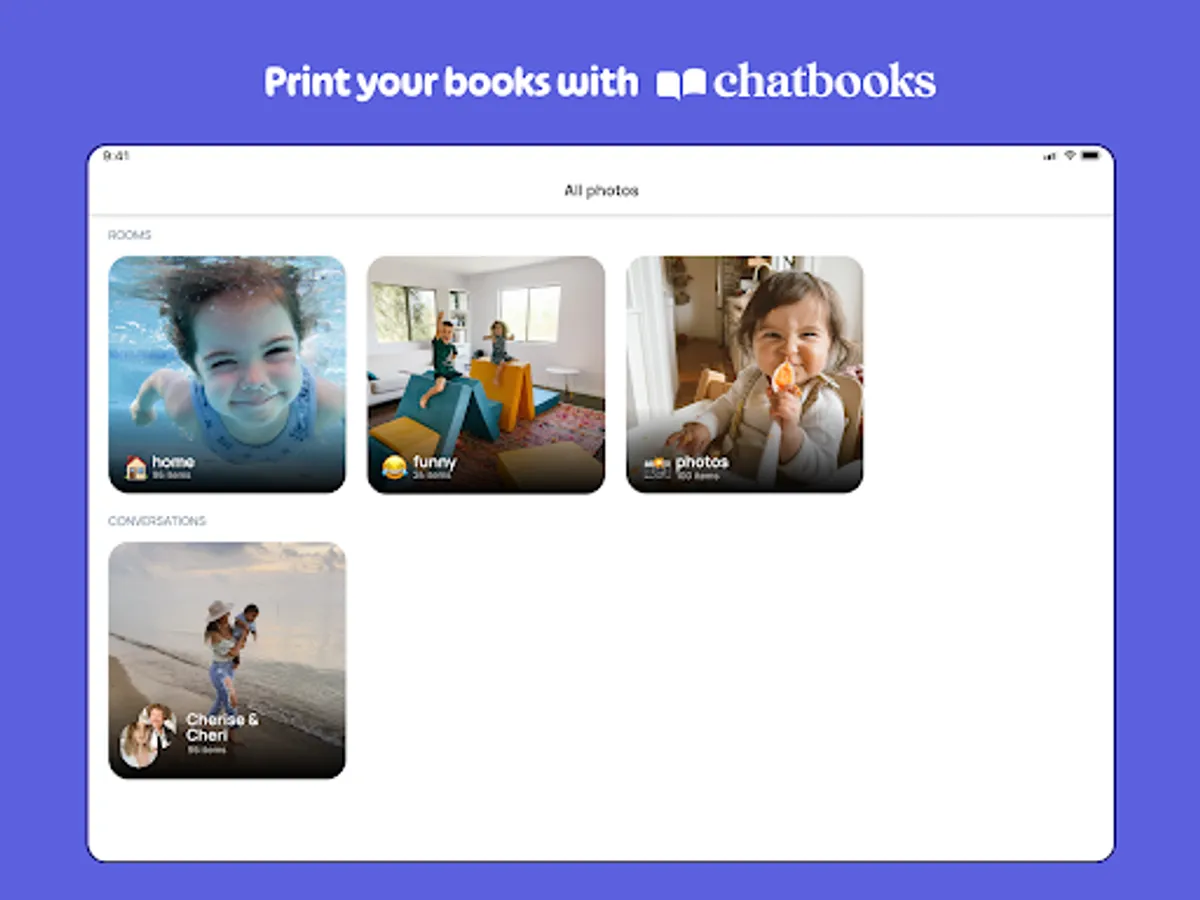Viewport: 1200px width, 900px height.
Task: Open the Cherise & Cheri beach conversation
Action: point(227,660)
